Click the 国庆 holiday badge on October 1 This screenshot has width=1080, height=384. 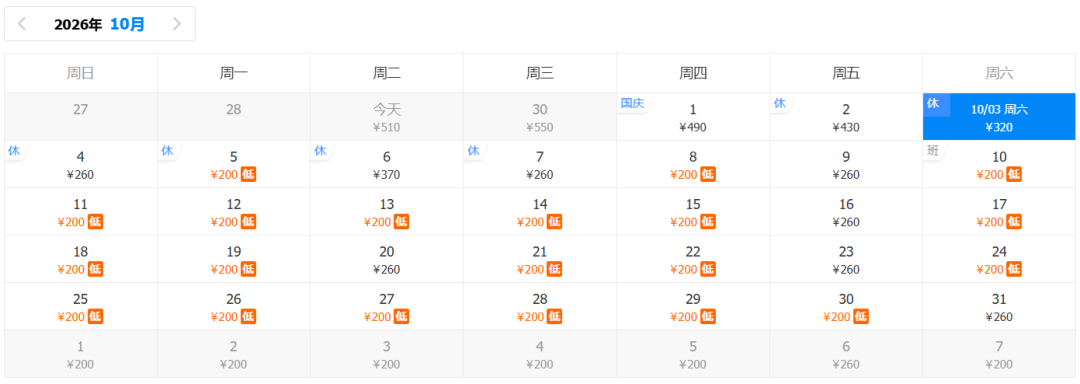click(x=632, y=103)
